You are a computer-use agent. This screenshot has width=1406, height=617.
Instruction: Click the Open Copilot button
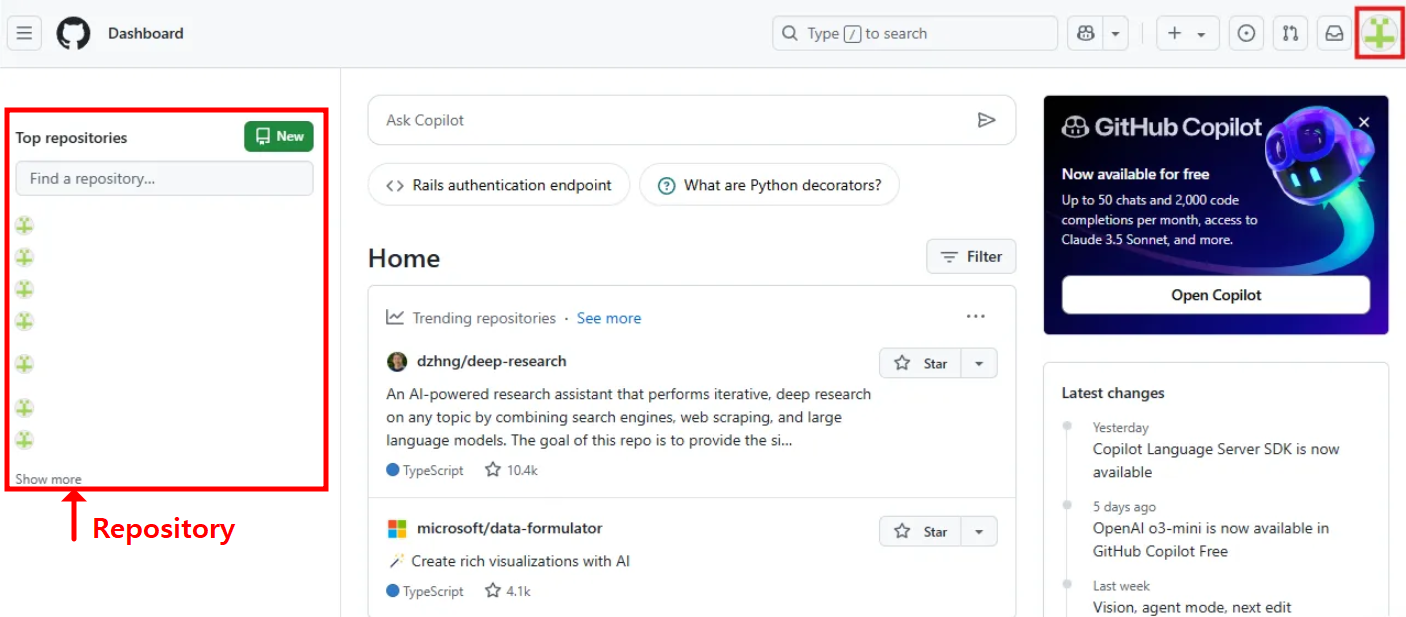(1216, 295)
